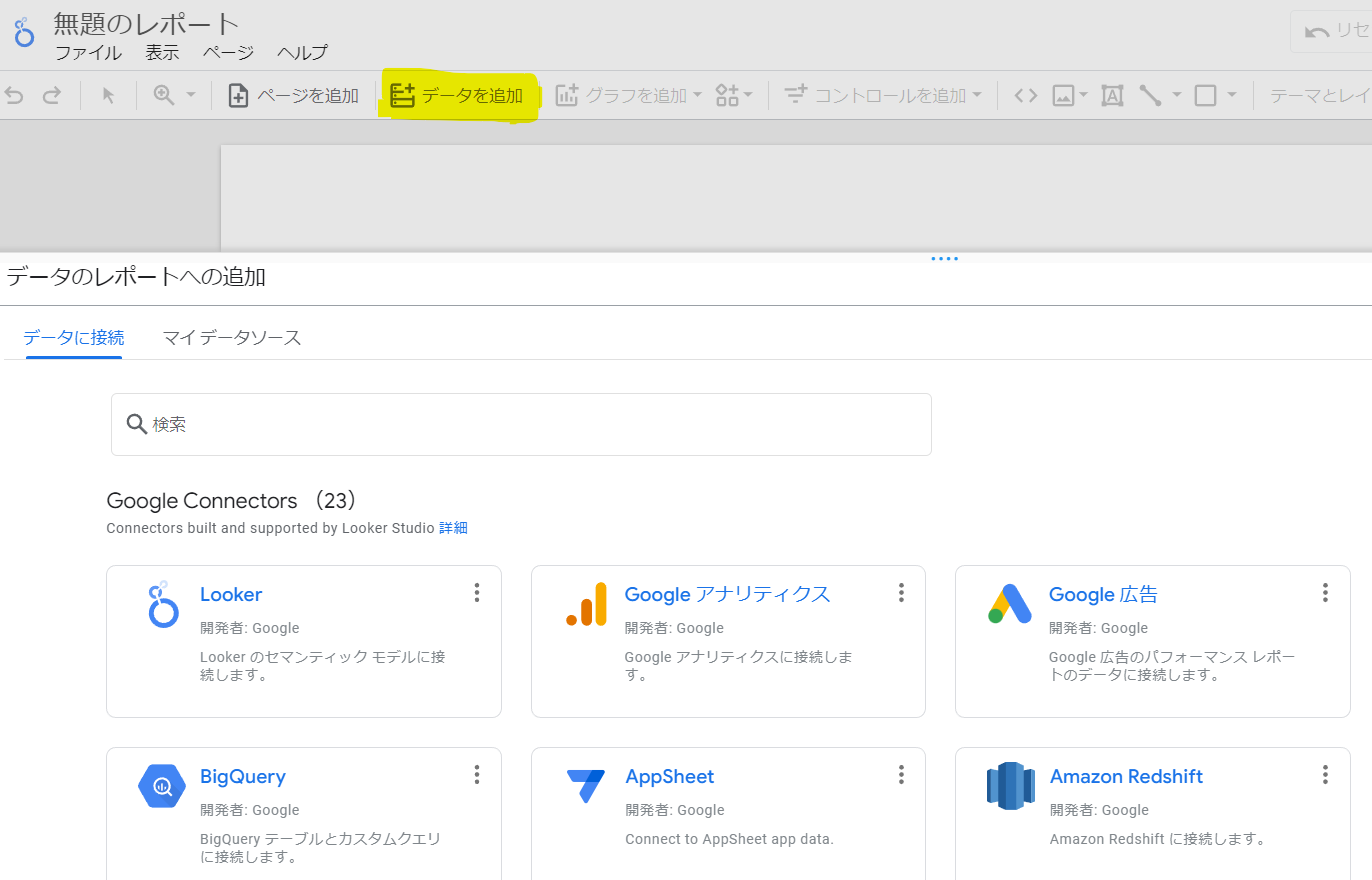Click the BigQuery hexagon logo
Image resolution: width=1372 pixels, height=880 pixels.
pos(162,786)
